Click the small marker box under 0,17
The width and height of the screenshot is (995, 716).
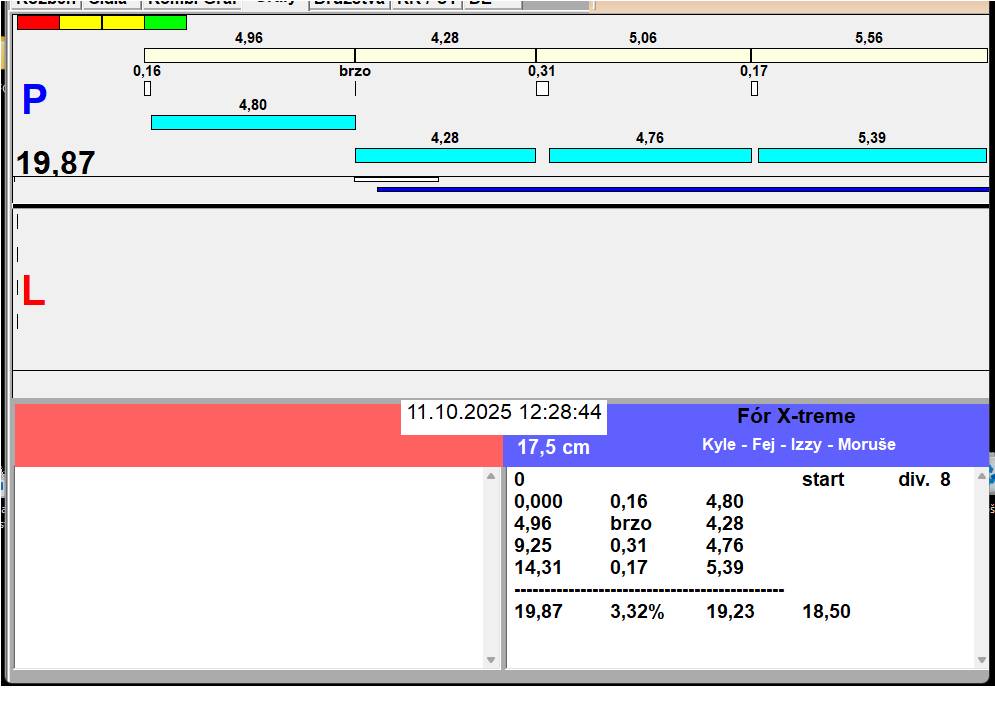tap(754, 88)
